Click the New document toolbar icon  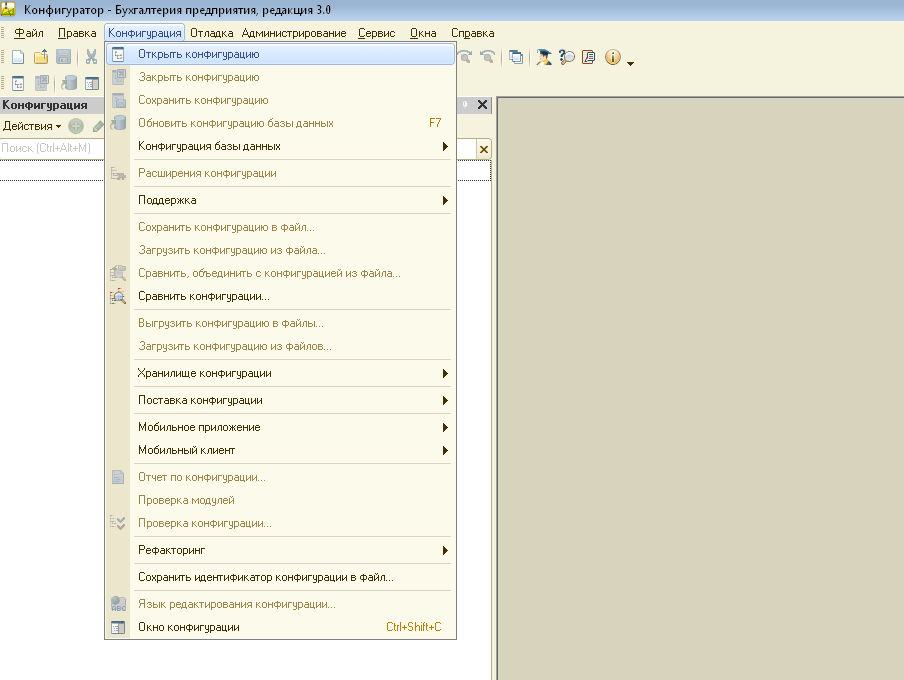tap(18, 57)
